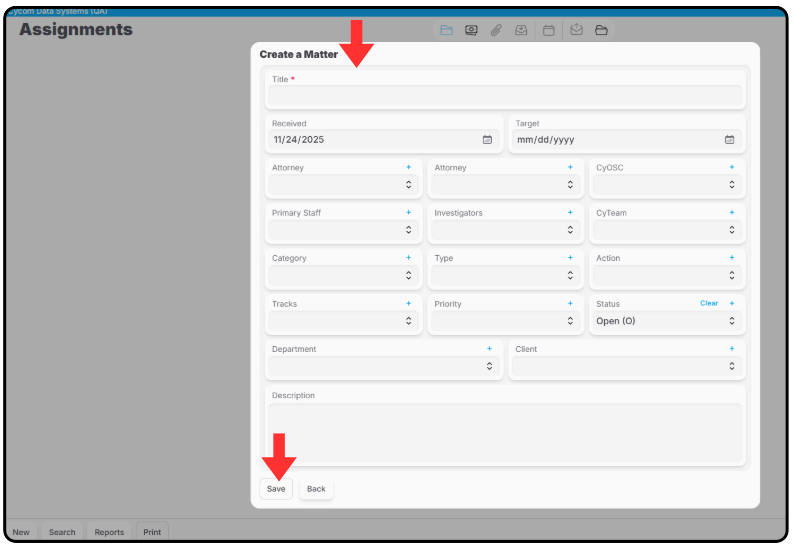
Task: Click the dark open folder icon
Action: pyautogui.click(x=601, y=30)
